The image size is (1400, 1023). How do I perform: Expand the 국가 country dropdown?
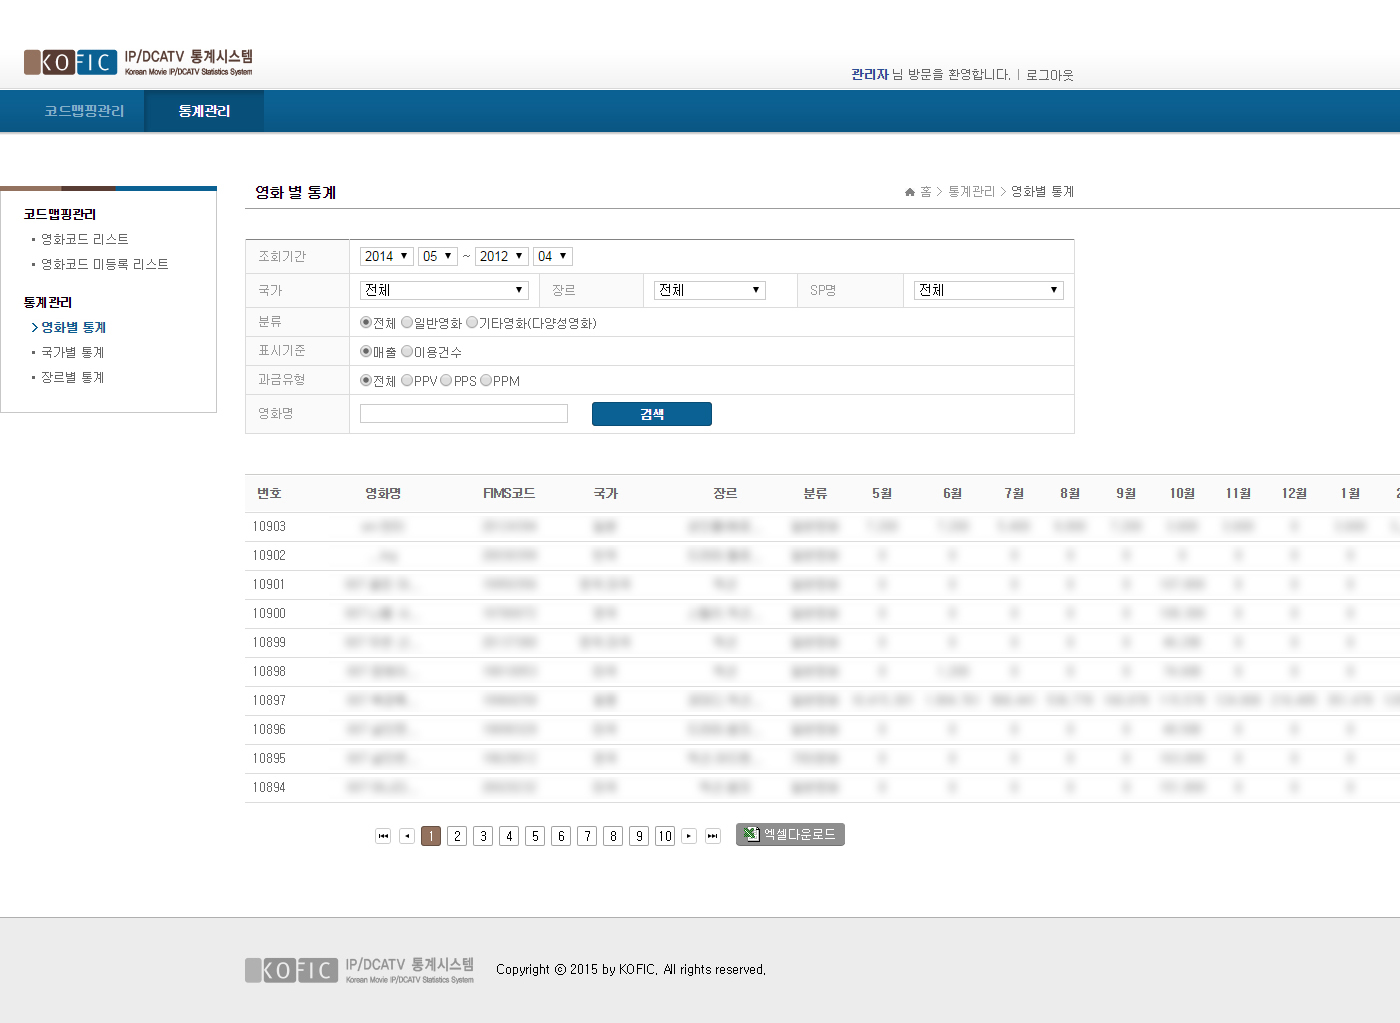tap(443, 290)
